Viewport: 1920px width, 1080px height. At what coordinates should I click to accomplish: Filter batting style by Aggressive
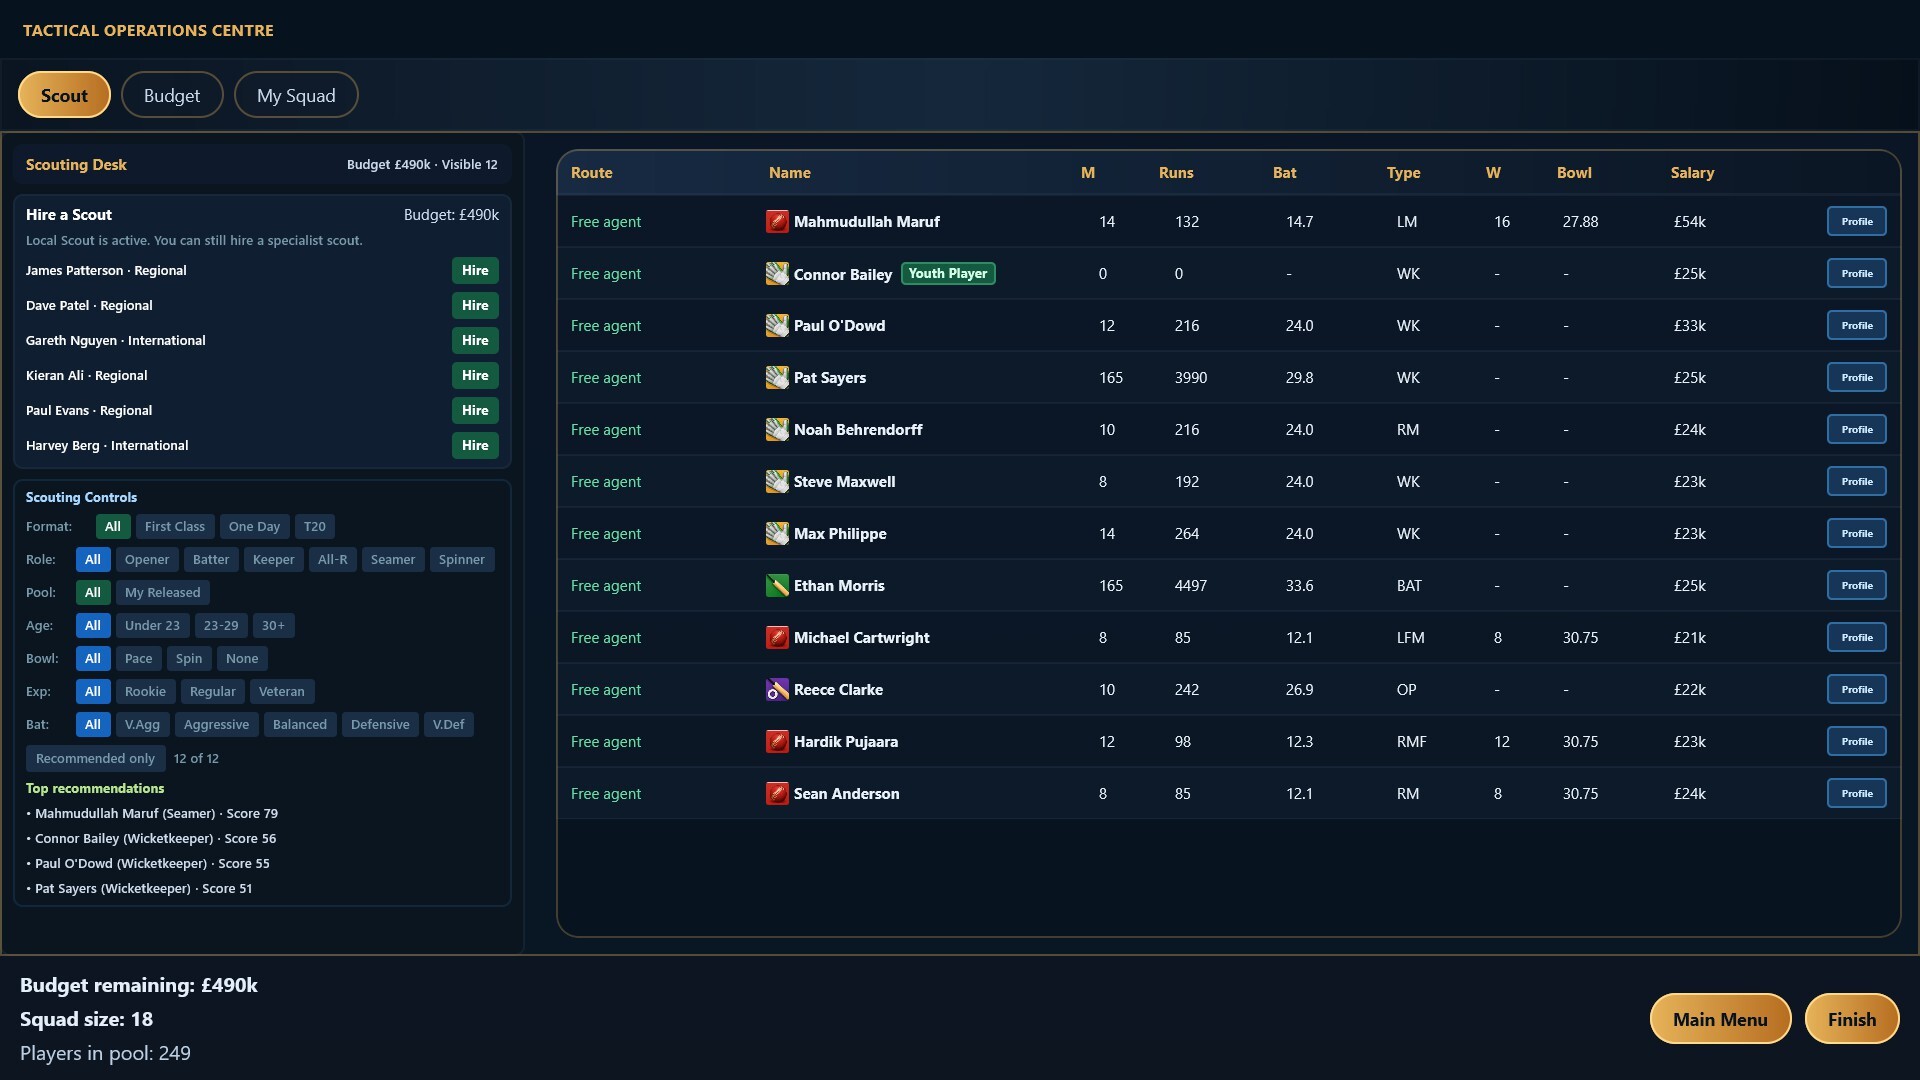click(x=216, y=725)
